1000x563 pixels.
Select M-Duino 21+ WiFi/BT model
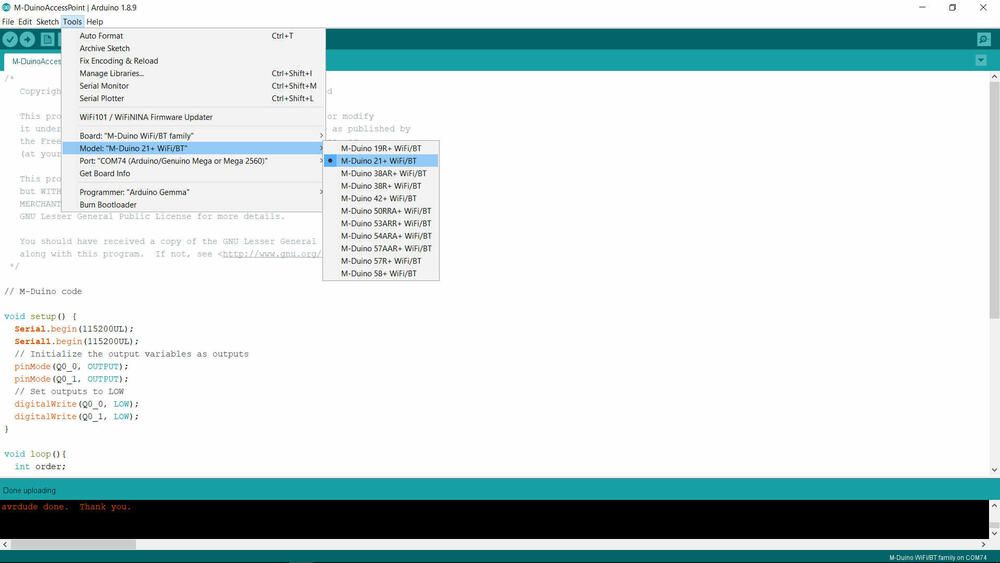(381, 161)
